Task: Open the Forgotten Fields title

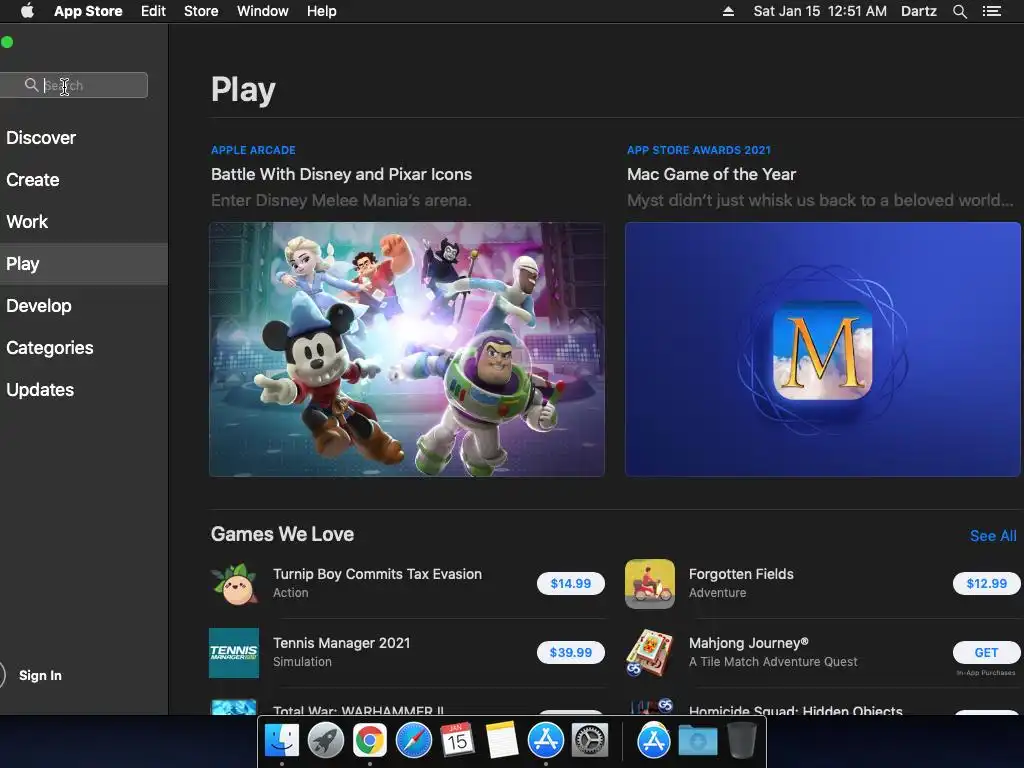Action: point(741,574)
